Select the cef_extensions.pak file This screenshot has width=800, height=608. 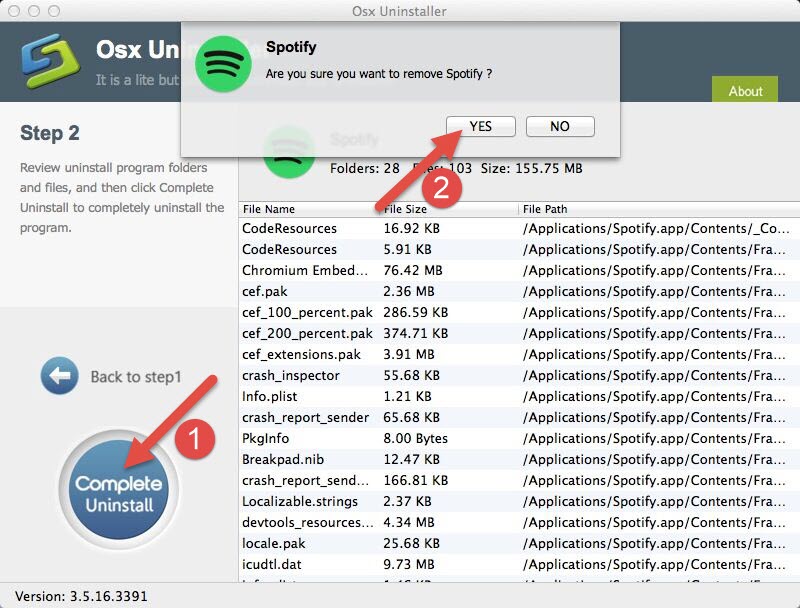tap(519, 354)
